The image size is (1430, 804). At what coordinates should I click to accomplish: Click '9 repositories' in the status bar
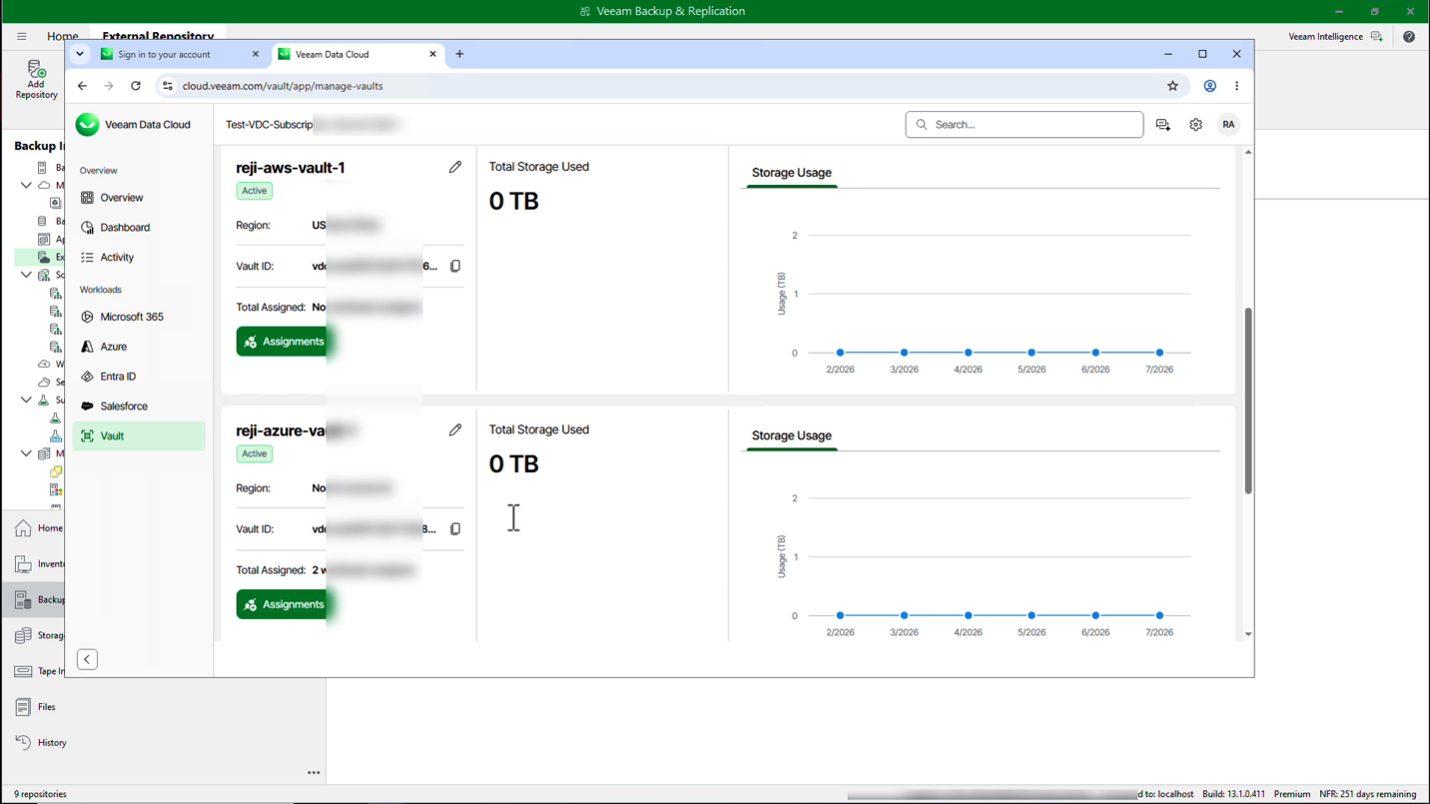click(40, 794)
